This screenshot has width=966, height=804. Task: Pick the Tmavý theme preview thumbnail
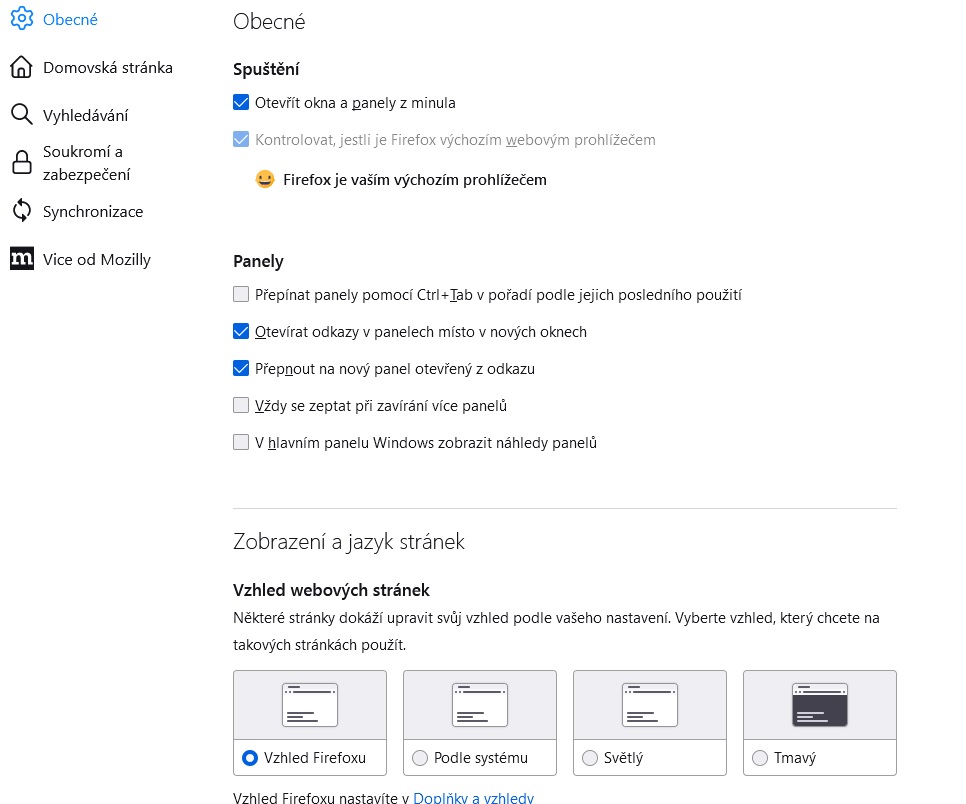[x=819, y=705]
